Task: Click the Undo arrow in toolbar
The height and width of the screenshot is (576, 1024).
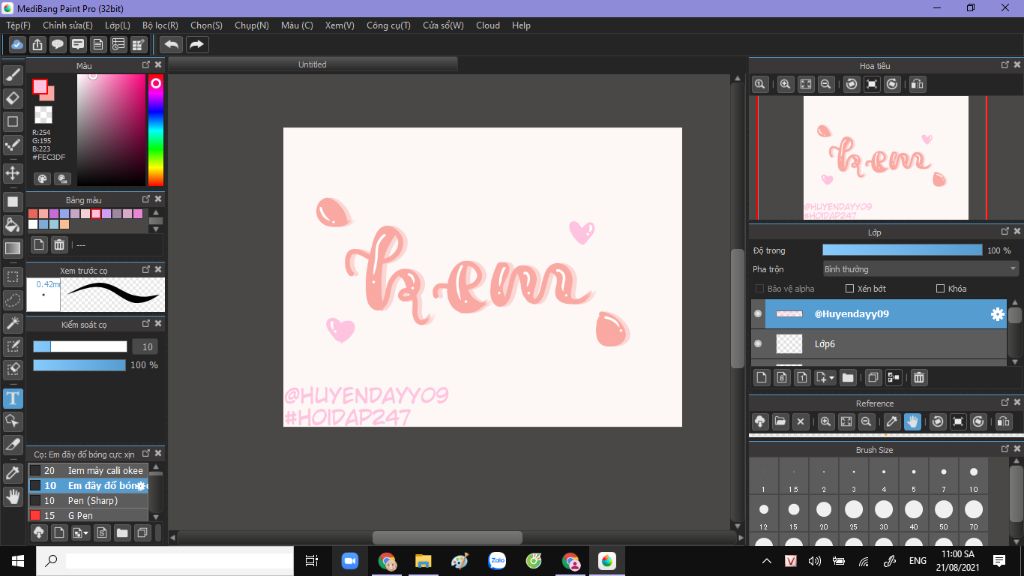Action: (x=171, y=44)
